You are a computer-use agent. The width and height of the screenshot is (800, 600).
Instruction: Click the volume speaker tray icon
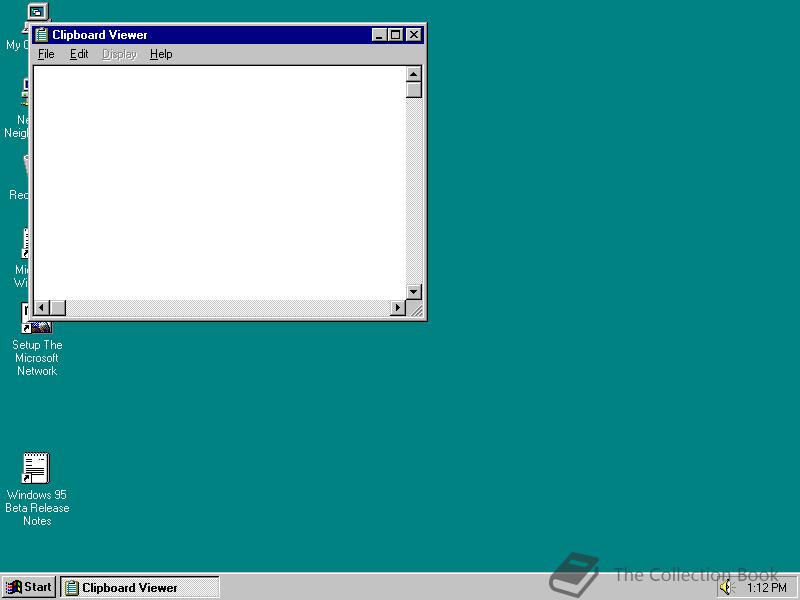point(725,588)
